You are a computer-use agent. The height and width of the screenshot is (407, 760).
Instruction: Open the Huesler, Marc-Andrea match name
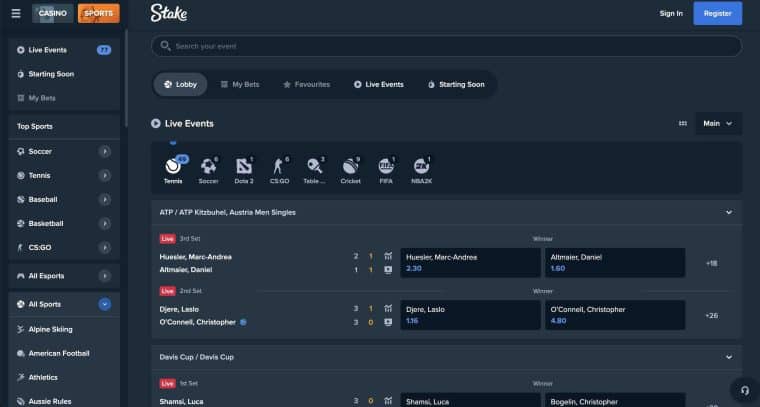pyautogui.click(x=196, y=257)
